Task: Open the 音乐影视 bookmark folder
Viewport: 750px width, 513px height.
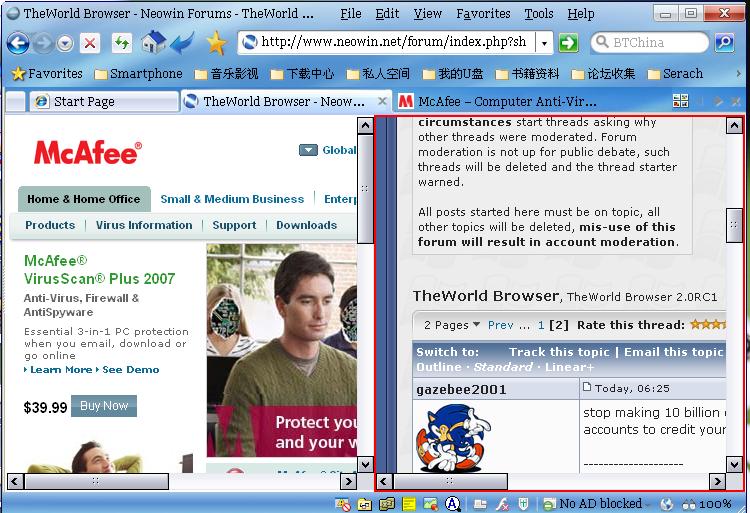Action: click(226, 74)
